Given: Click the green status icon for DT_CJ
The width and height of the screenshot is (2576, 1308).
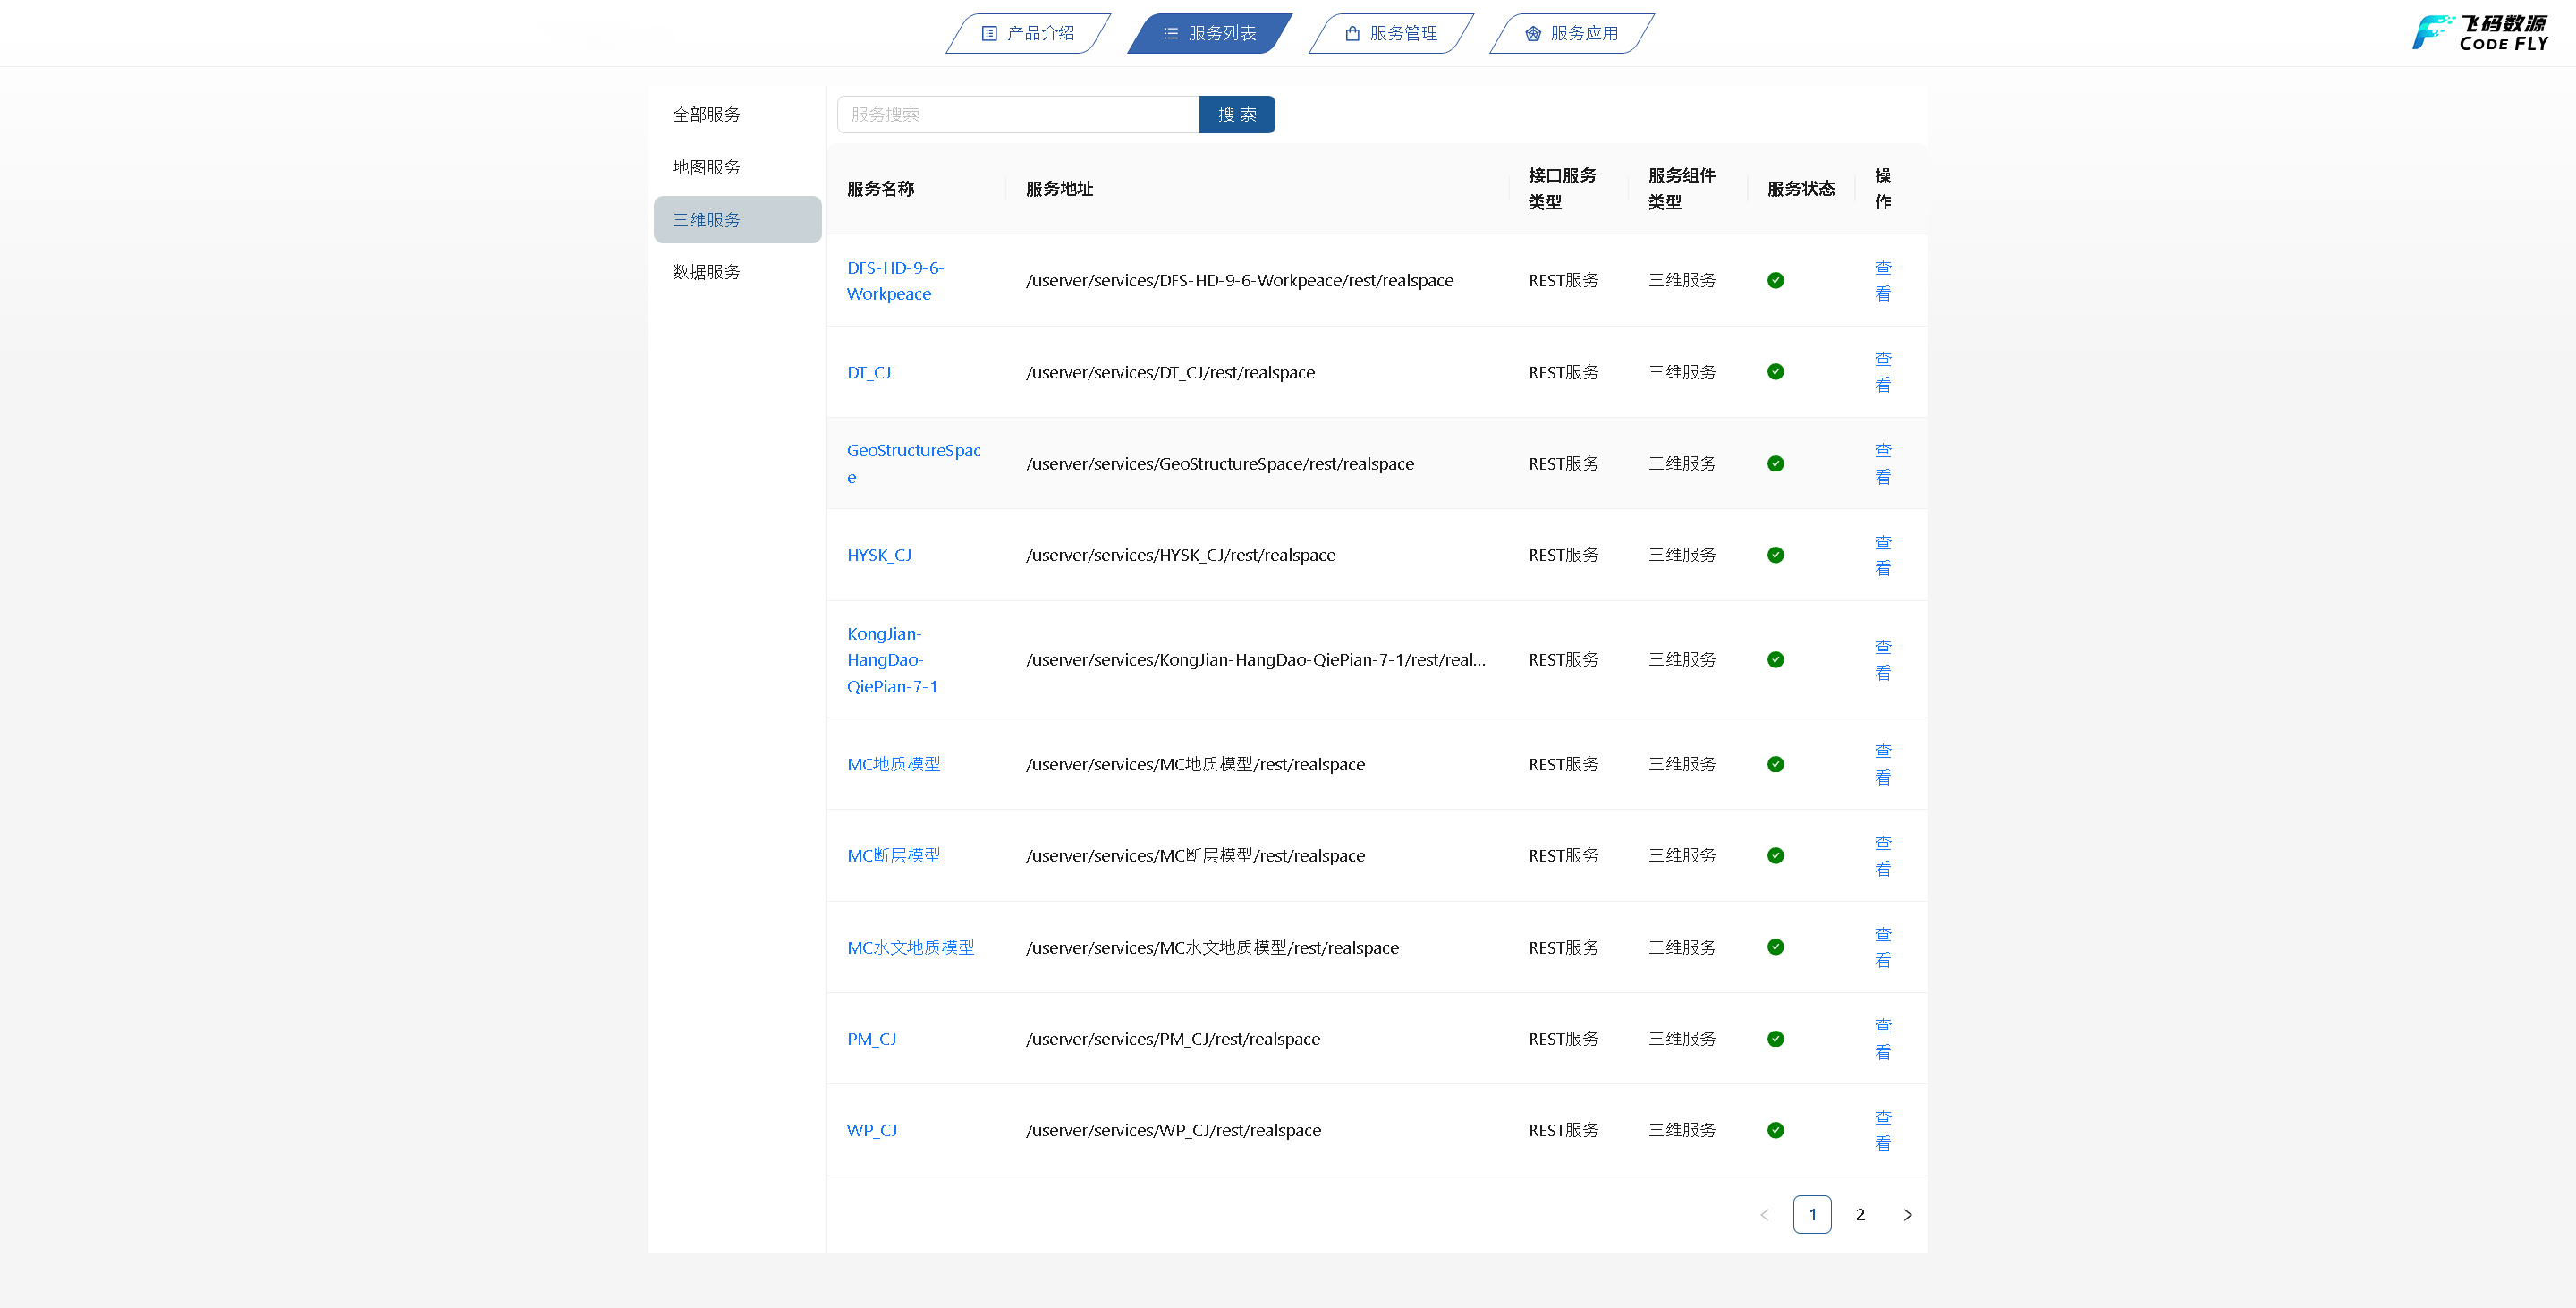Looking at the screenshot, I should [x=1775, y=372].
